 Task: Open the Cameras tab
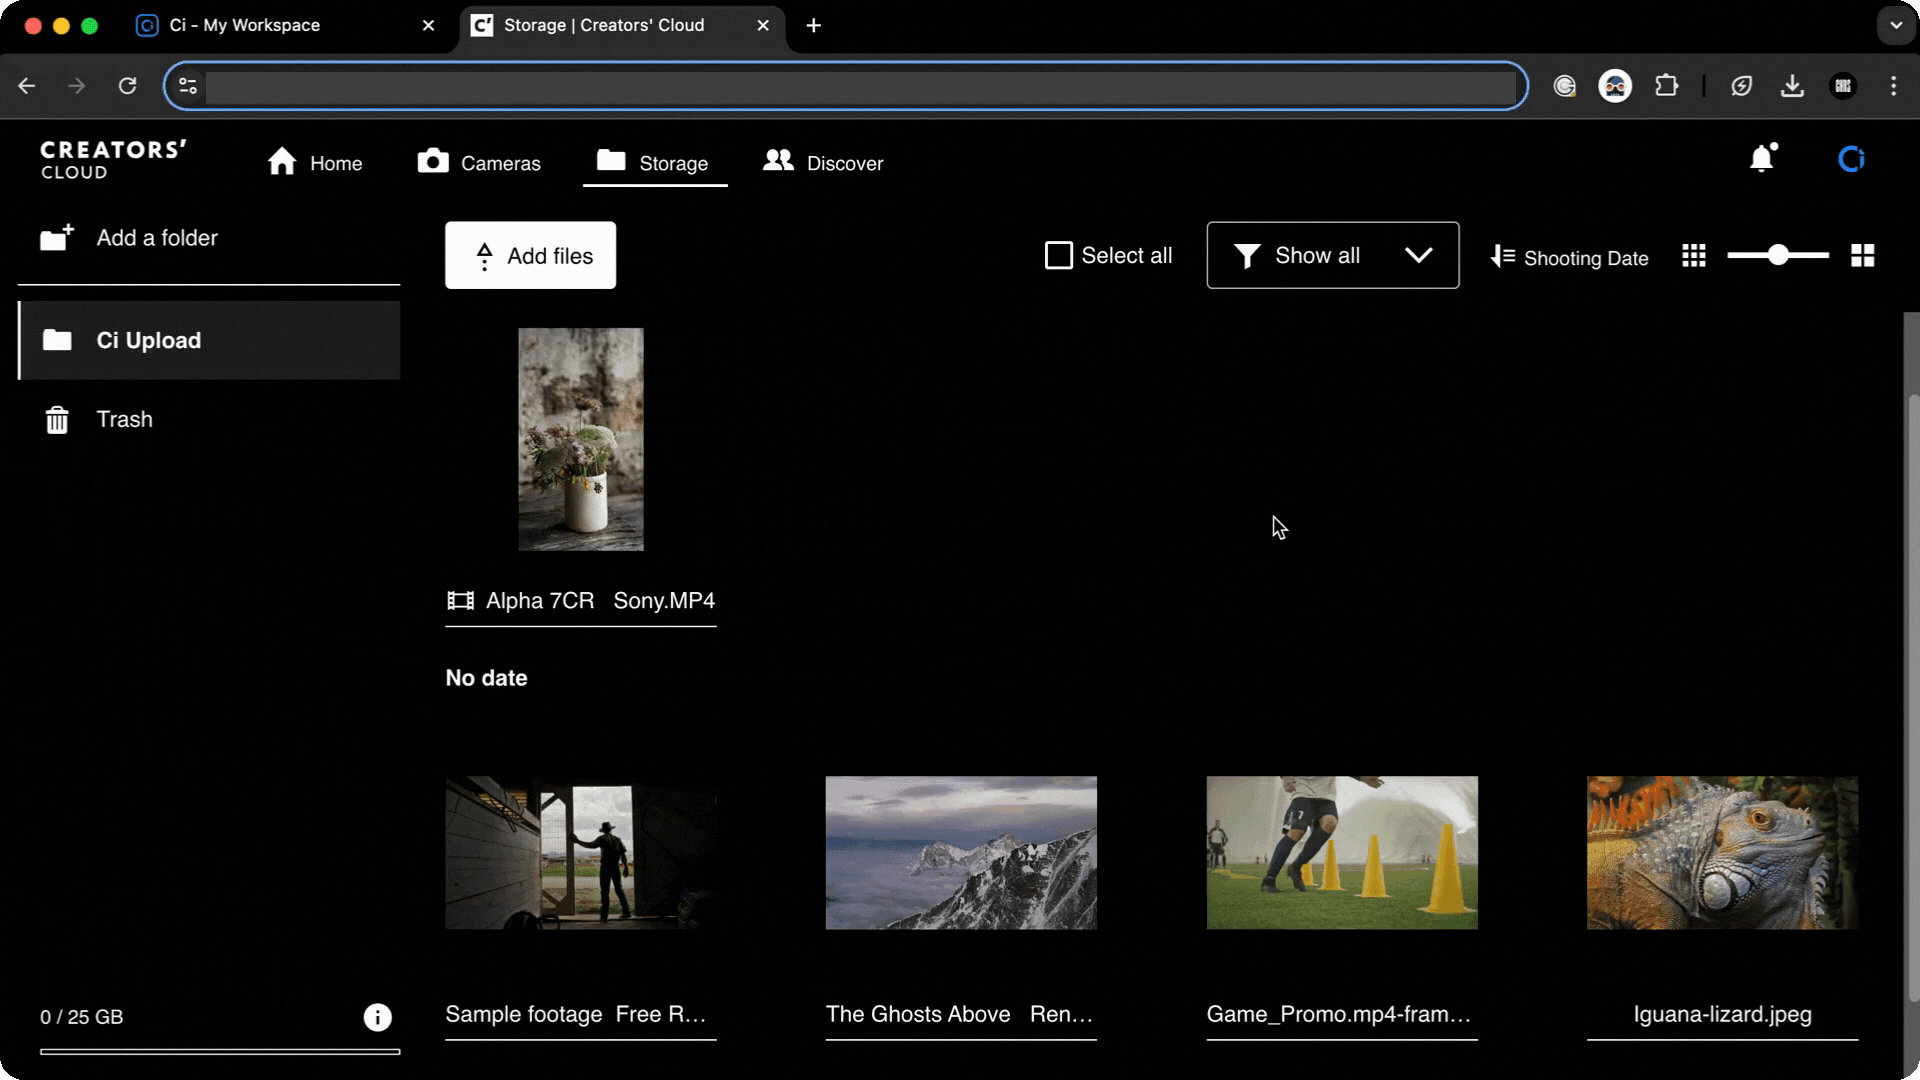coord(479,162)
